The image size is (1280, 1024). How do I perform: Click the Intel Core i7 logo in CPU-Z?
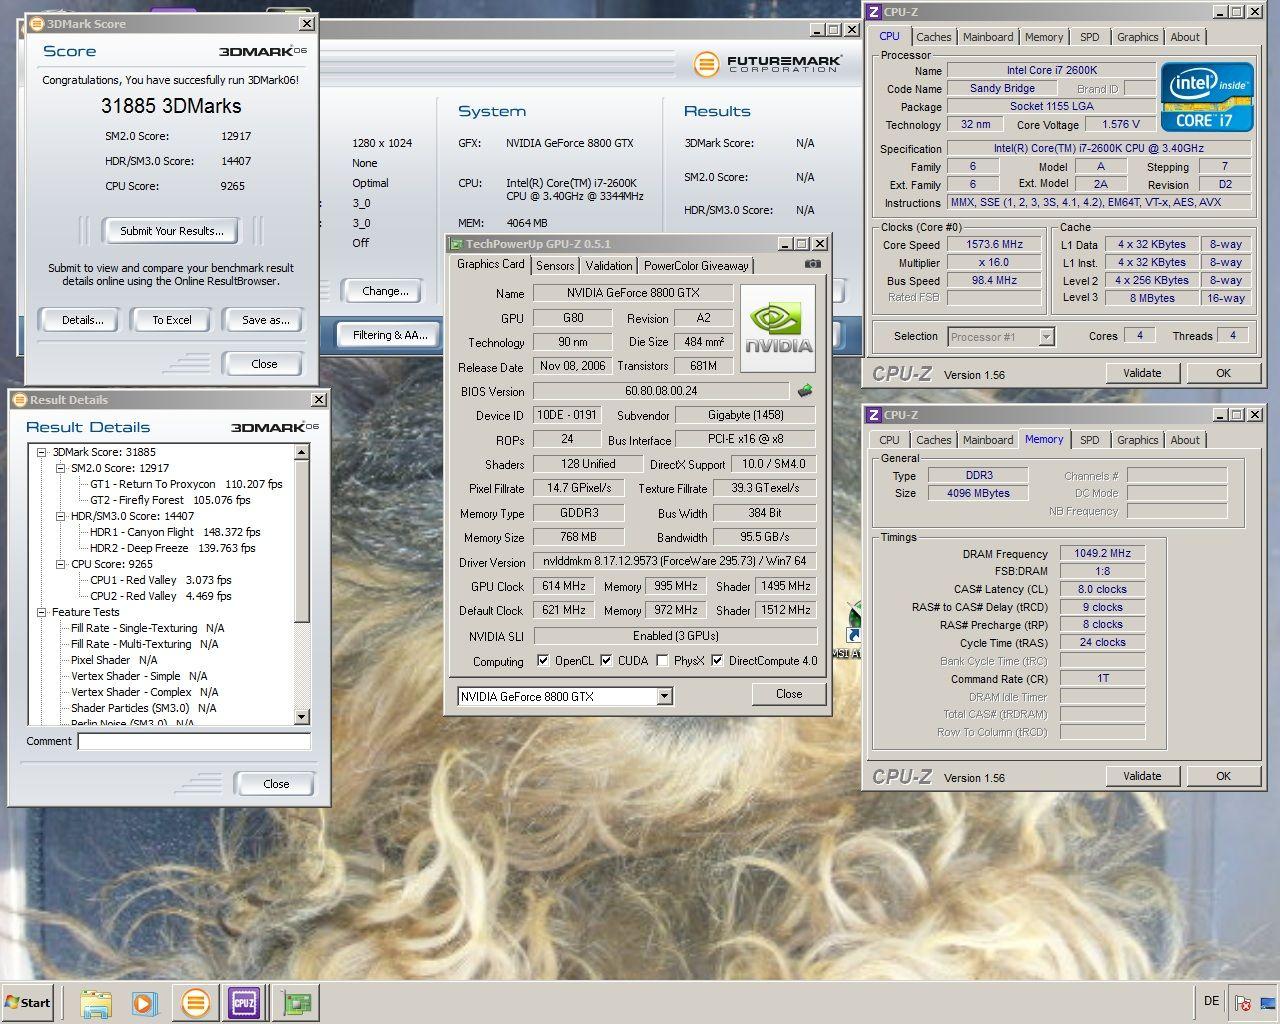(1207, 97)
